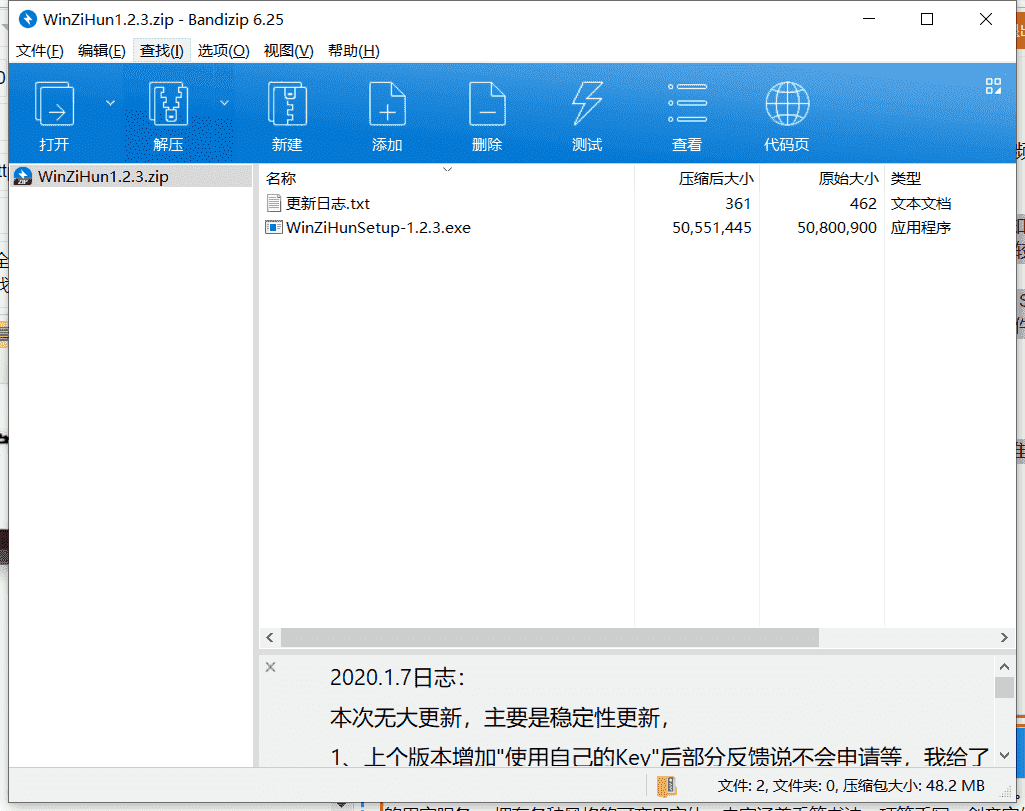The height and width of the screenshot is (811, 1025).
Task: Click the Add (添加) file icon
Action: point(387,104)
